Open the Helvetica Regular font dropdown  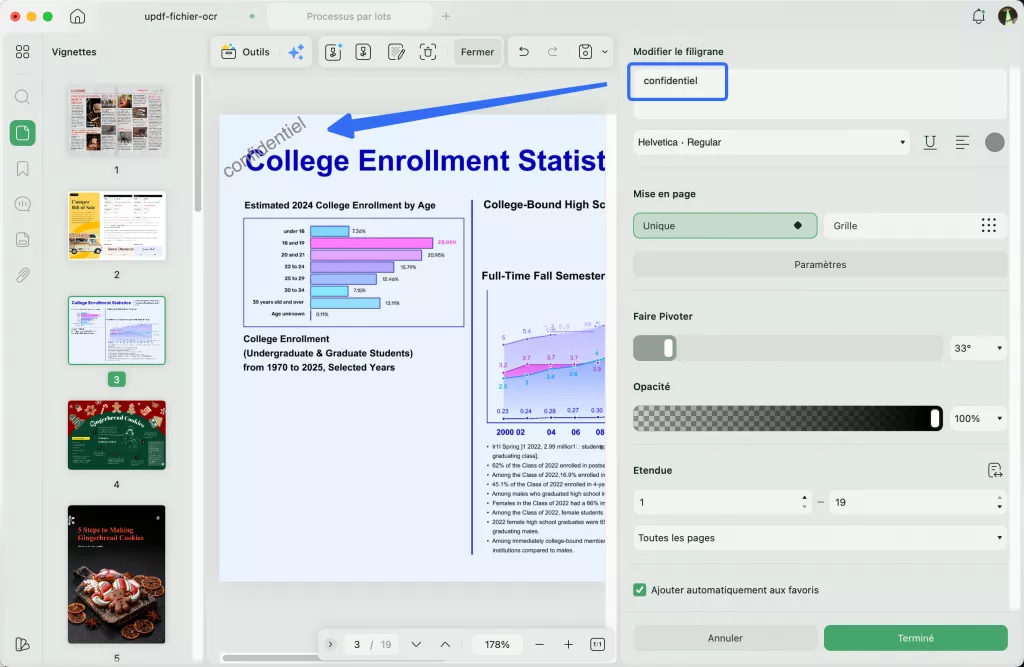point(771,142)
